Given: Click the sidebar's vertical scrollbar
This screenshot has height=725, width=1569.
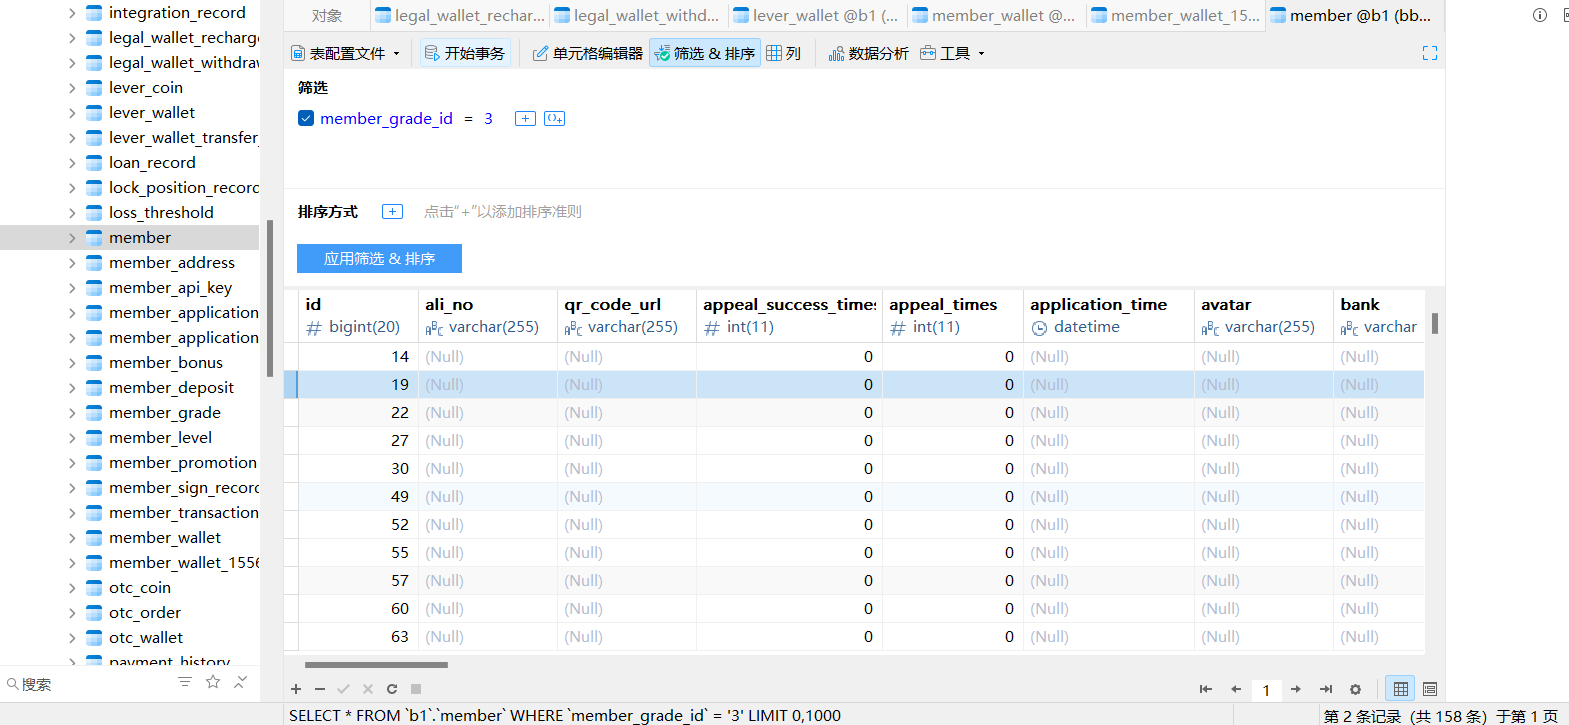Looking at the screenshot, I should pos(270,298).
